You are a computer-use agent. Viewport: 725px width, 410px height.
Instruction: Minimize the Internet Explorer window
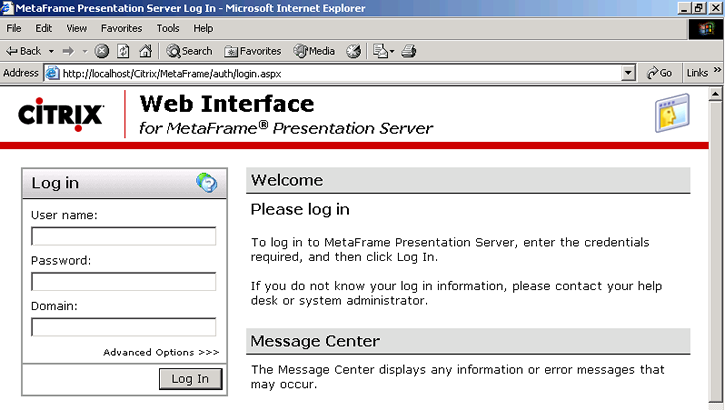[x=684, y=8]
